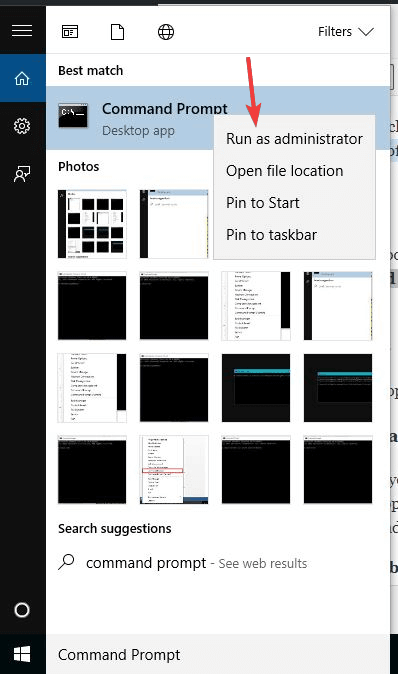Filter results by Web globe icon
Image resolution: width=398 pixels, height=674 pixels.
pos(166,32)
